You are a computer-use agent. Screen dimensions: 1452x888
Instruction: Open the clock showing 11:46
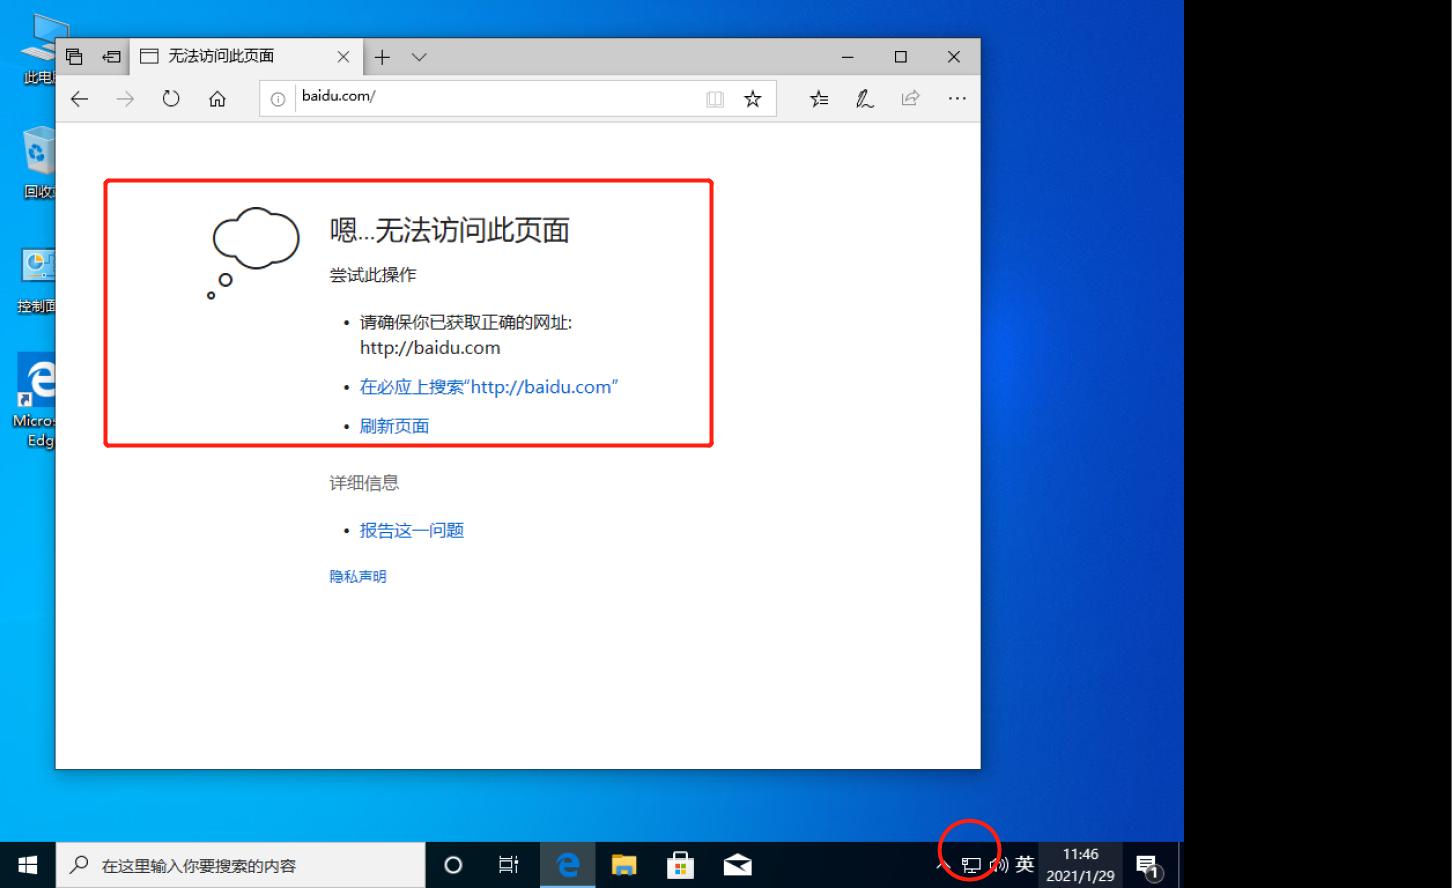(x=1080, y=865)
